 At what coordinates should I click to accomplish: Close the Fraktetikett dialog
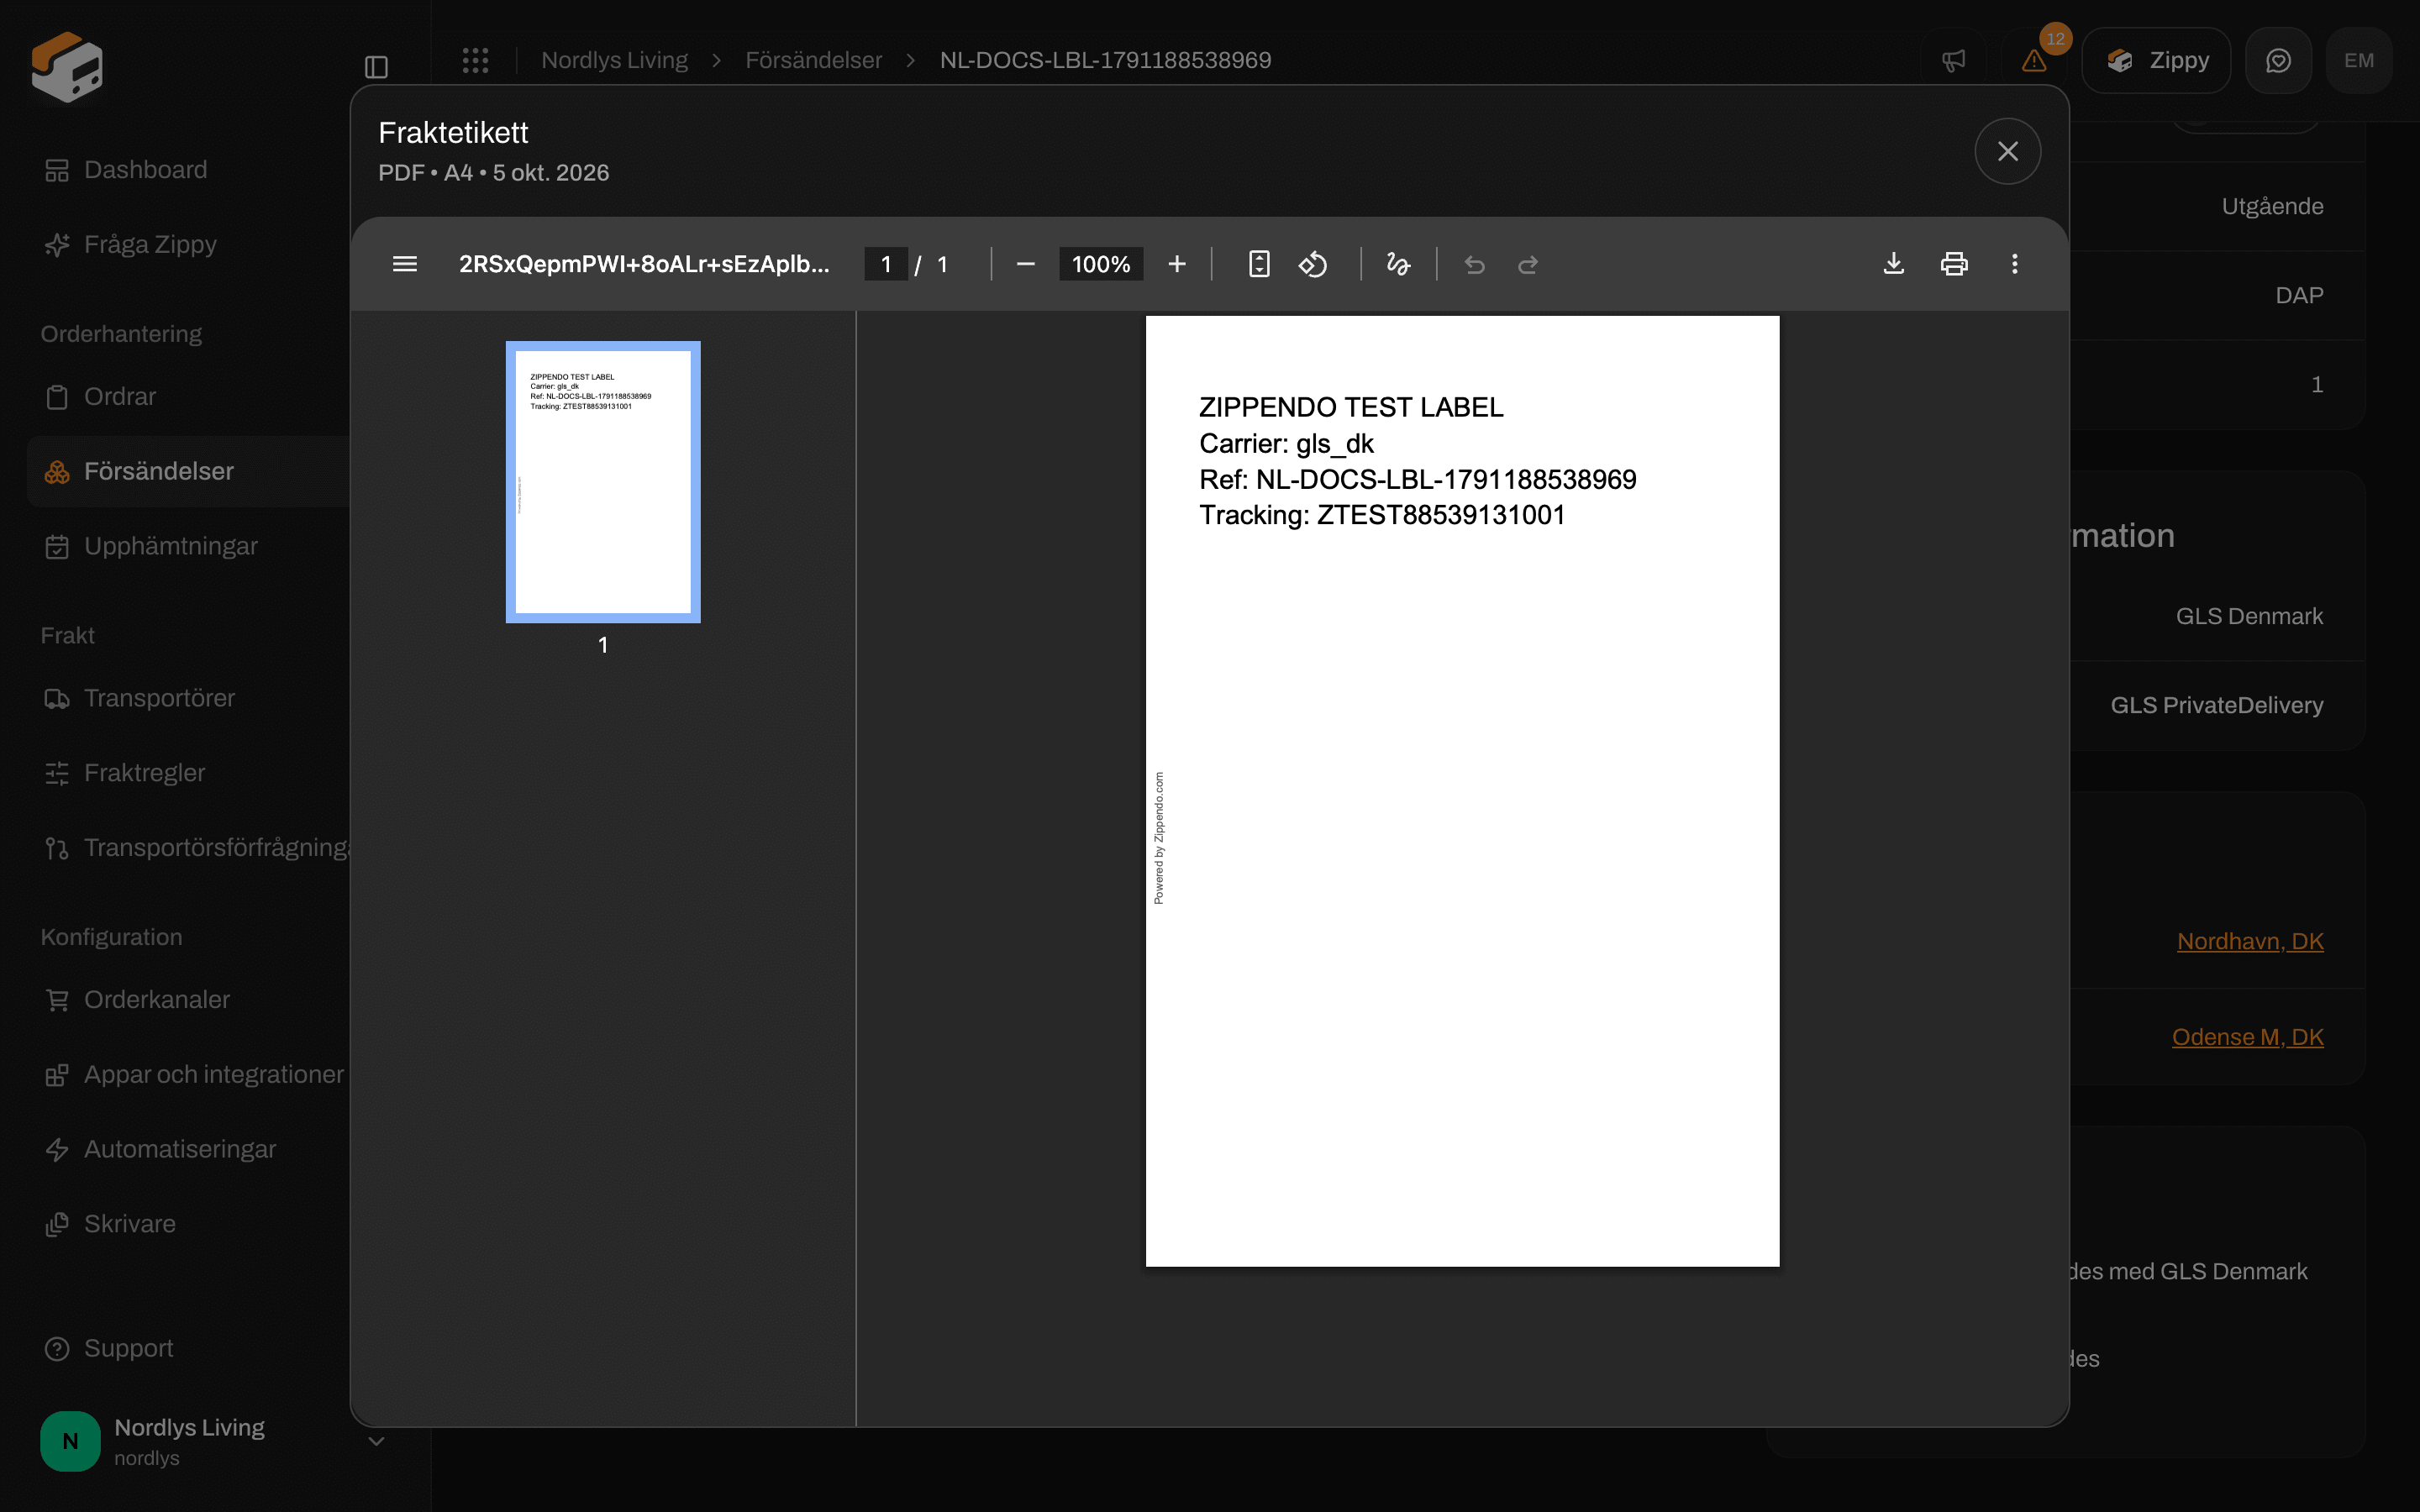pyautogui.click(x=2007, y=151)
